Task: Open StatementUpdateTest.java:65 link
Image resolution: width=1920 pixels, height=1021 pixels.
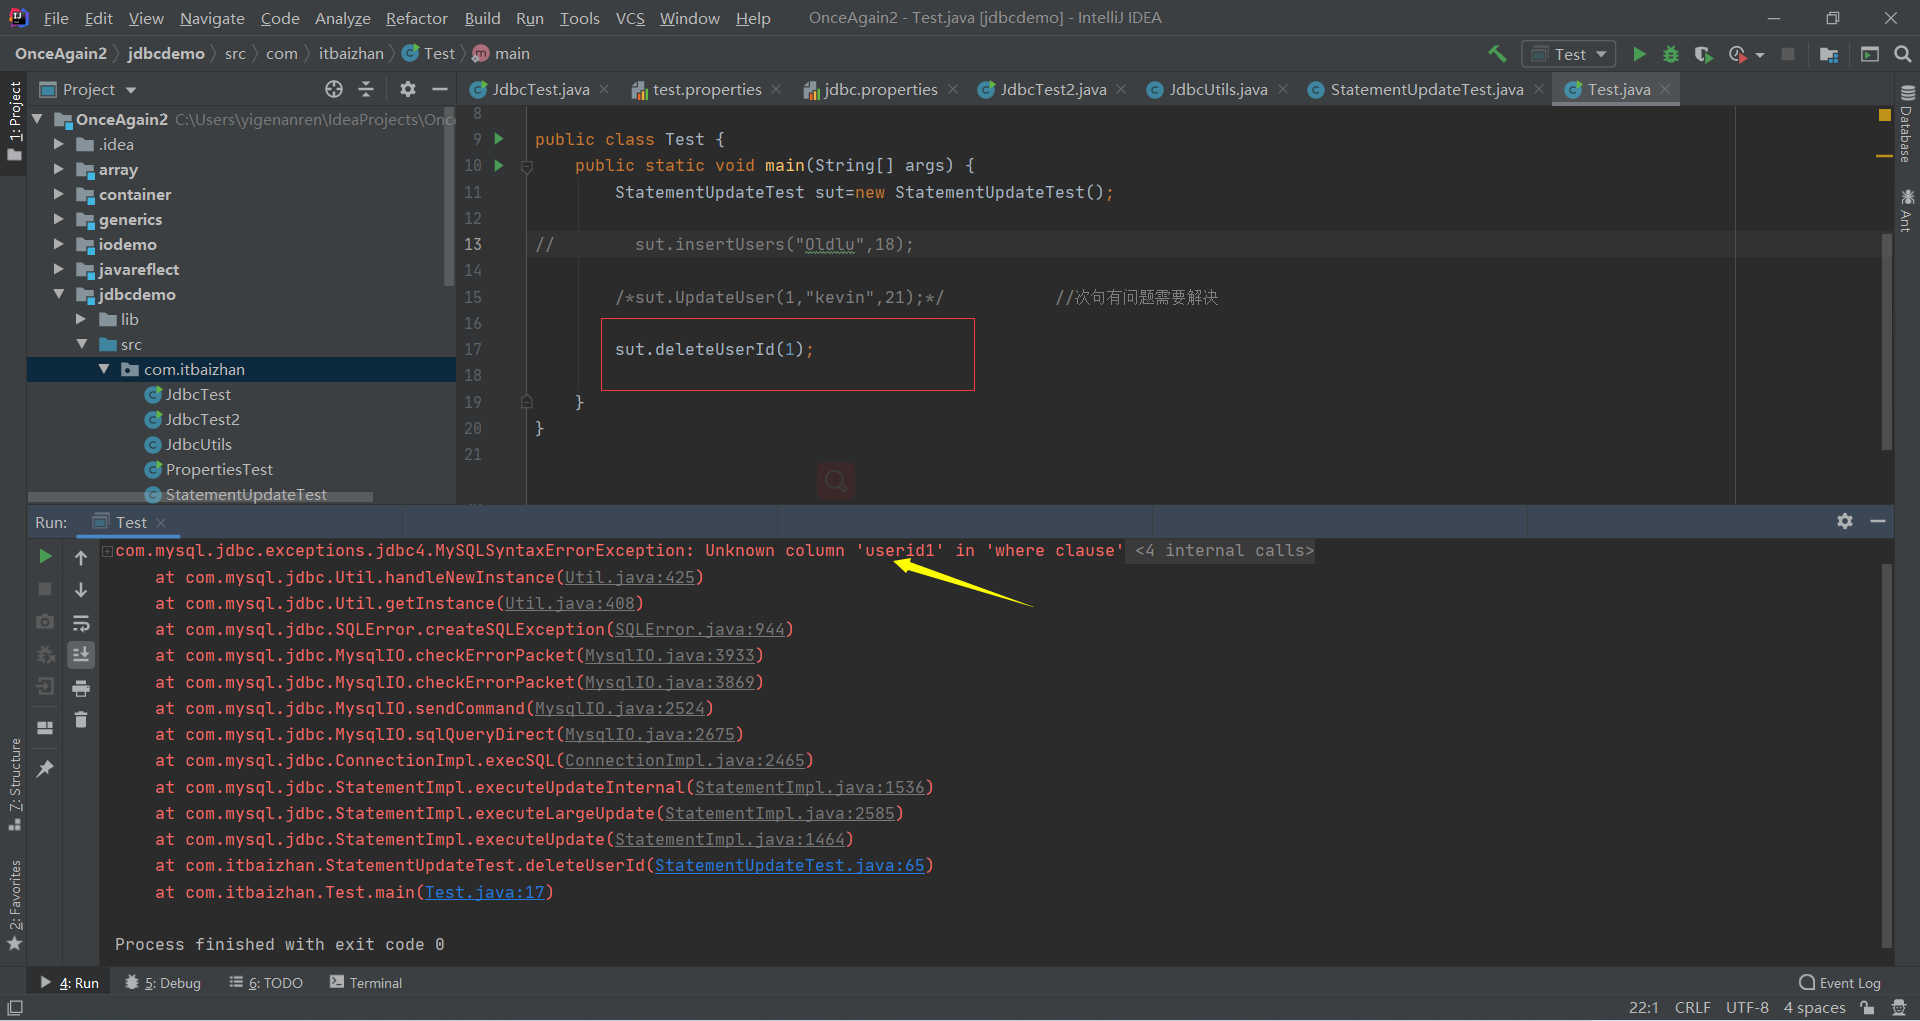Action: click(790, 865)
